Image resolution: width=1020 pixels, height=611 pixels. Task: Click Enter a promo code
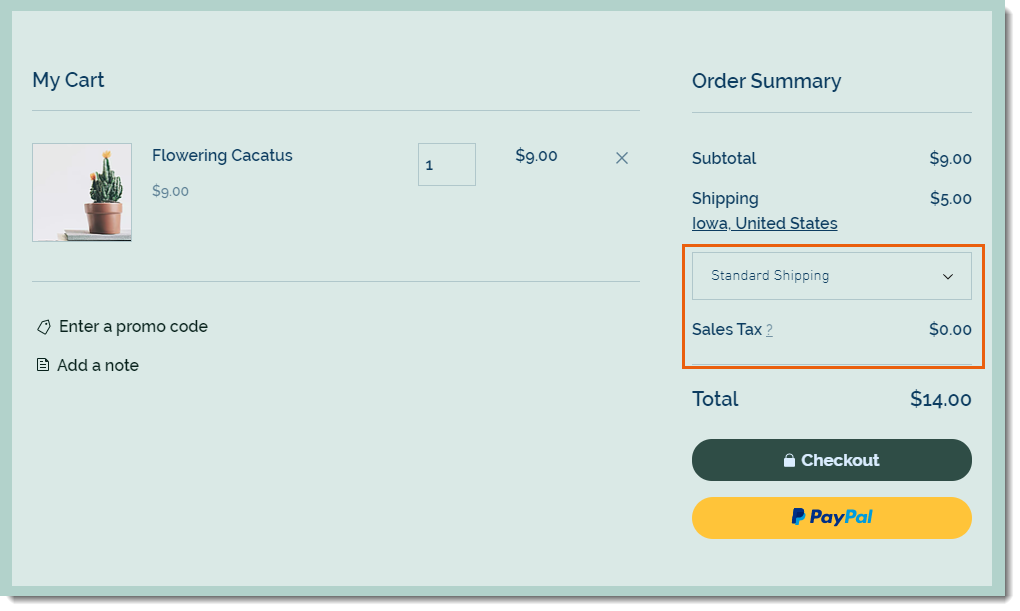coord(133,327)
